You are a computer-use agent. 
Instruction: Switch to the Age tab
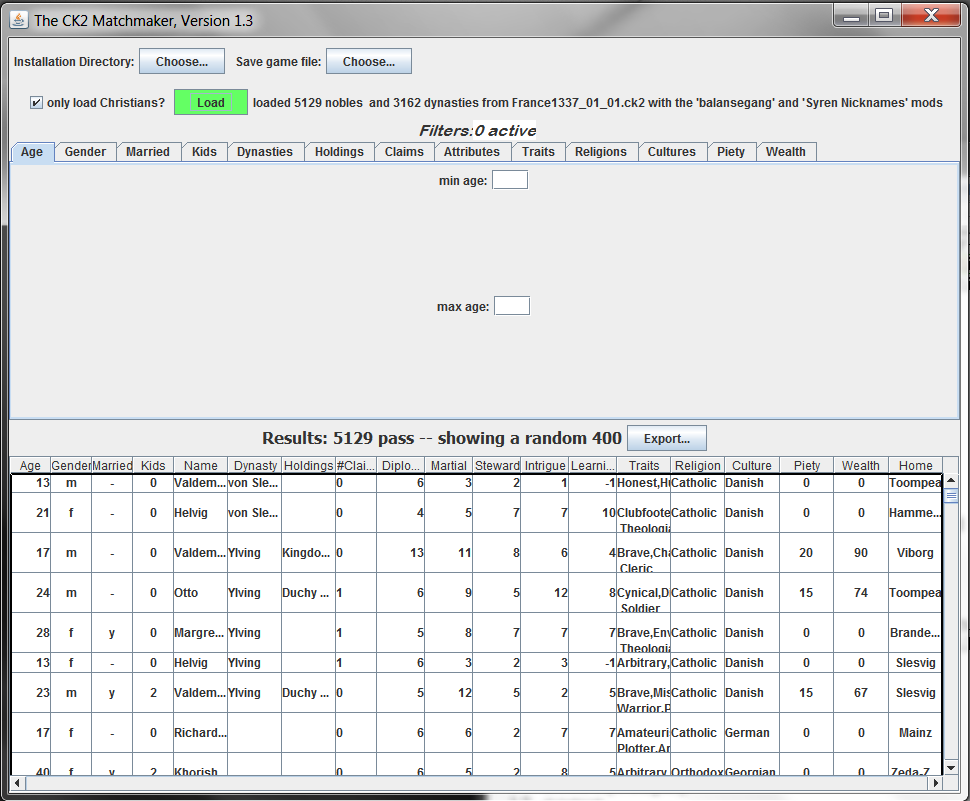(x=32, y=152)
